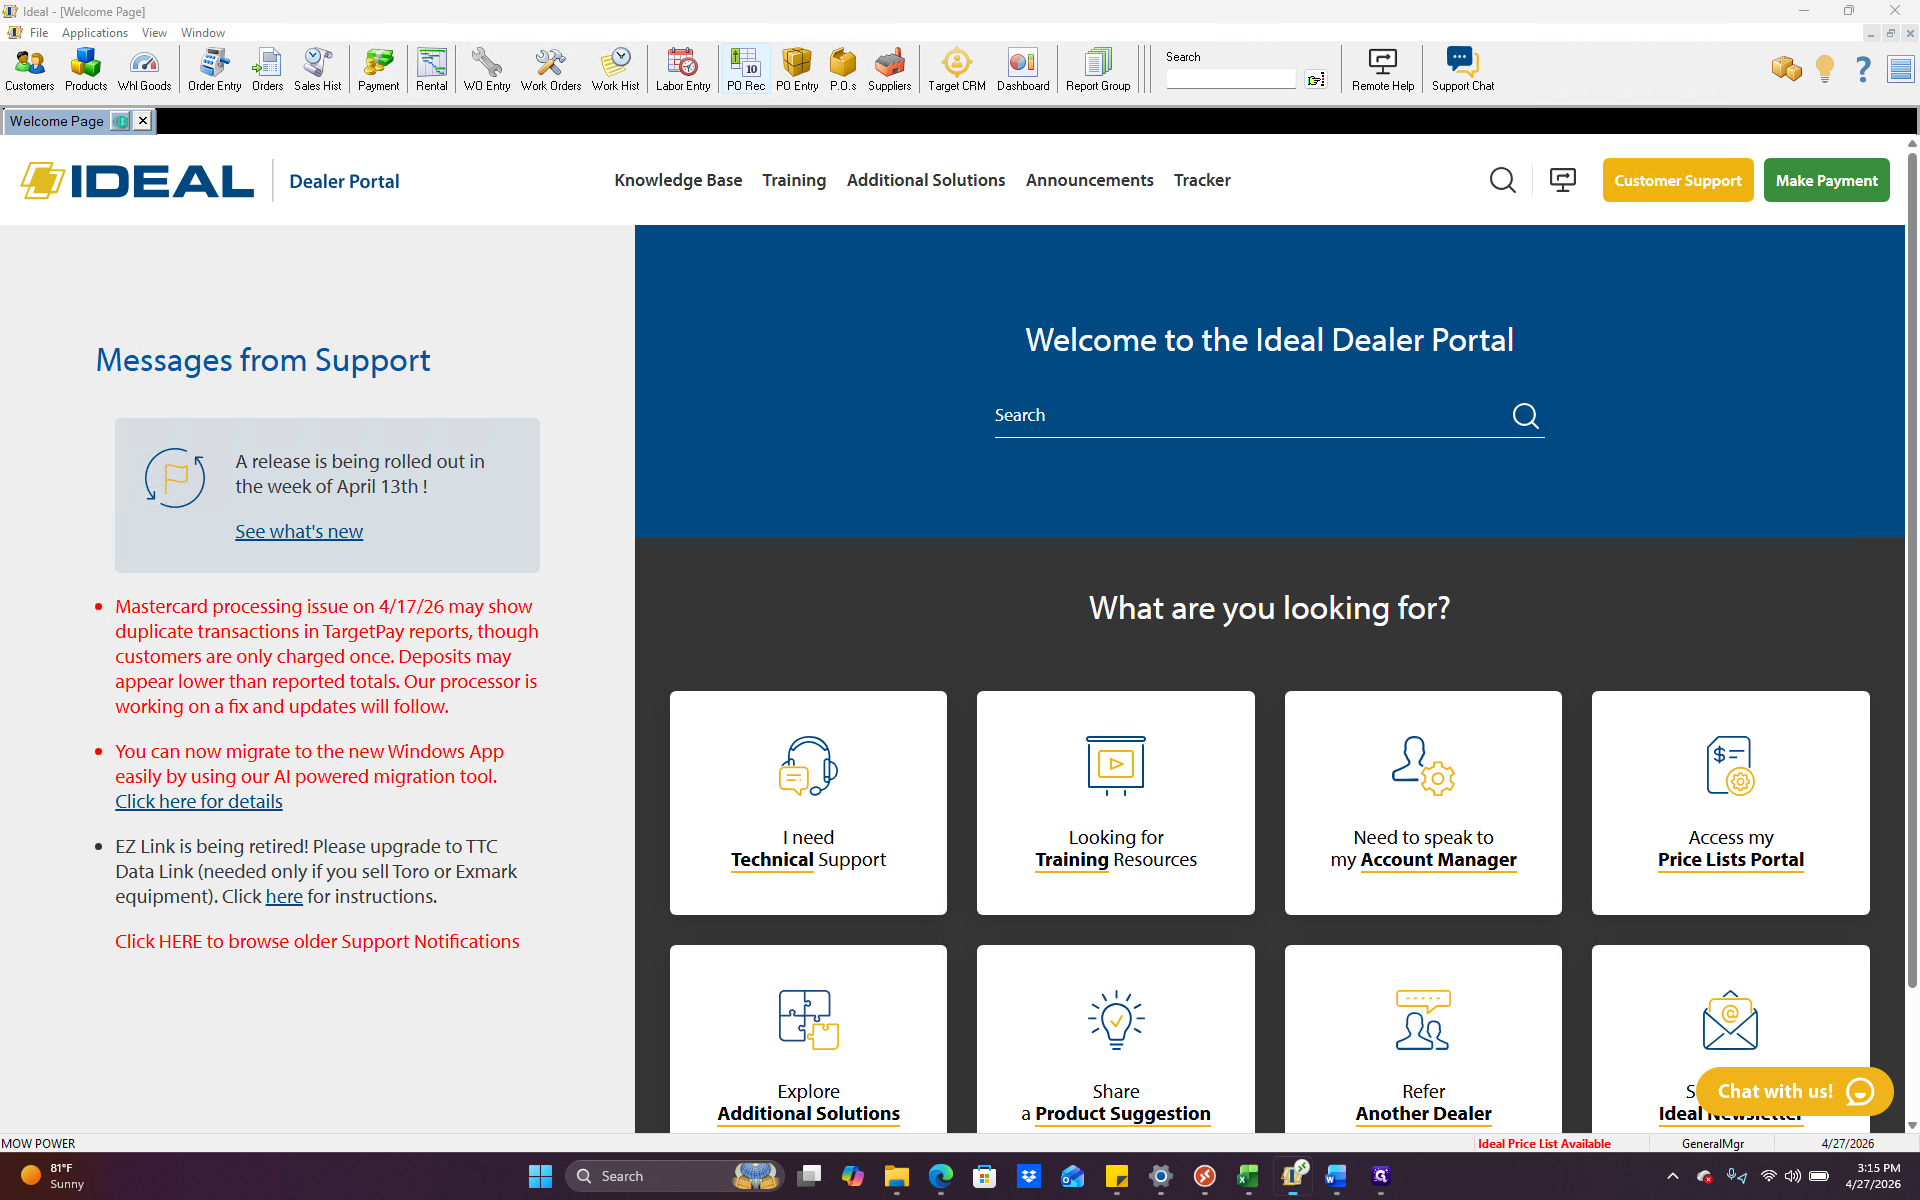Screen dimensions: 1920x1200
Task: Open Sales Hist toolbar icon
Action: [318, 70]
